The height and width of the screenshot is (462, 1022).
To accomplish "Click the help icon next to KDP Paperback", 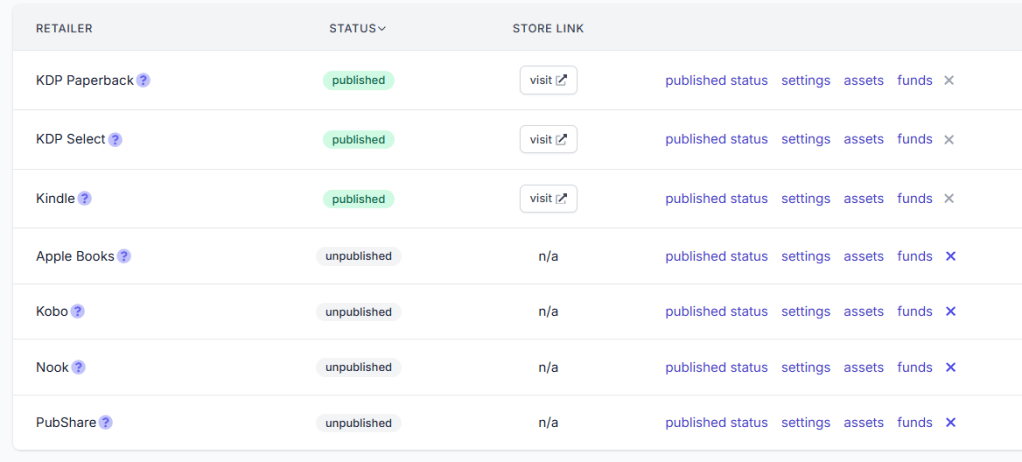I will pyautogui.click(x=144, y=80).
